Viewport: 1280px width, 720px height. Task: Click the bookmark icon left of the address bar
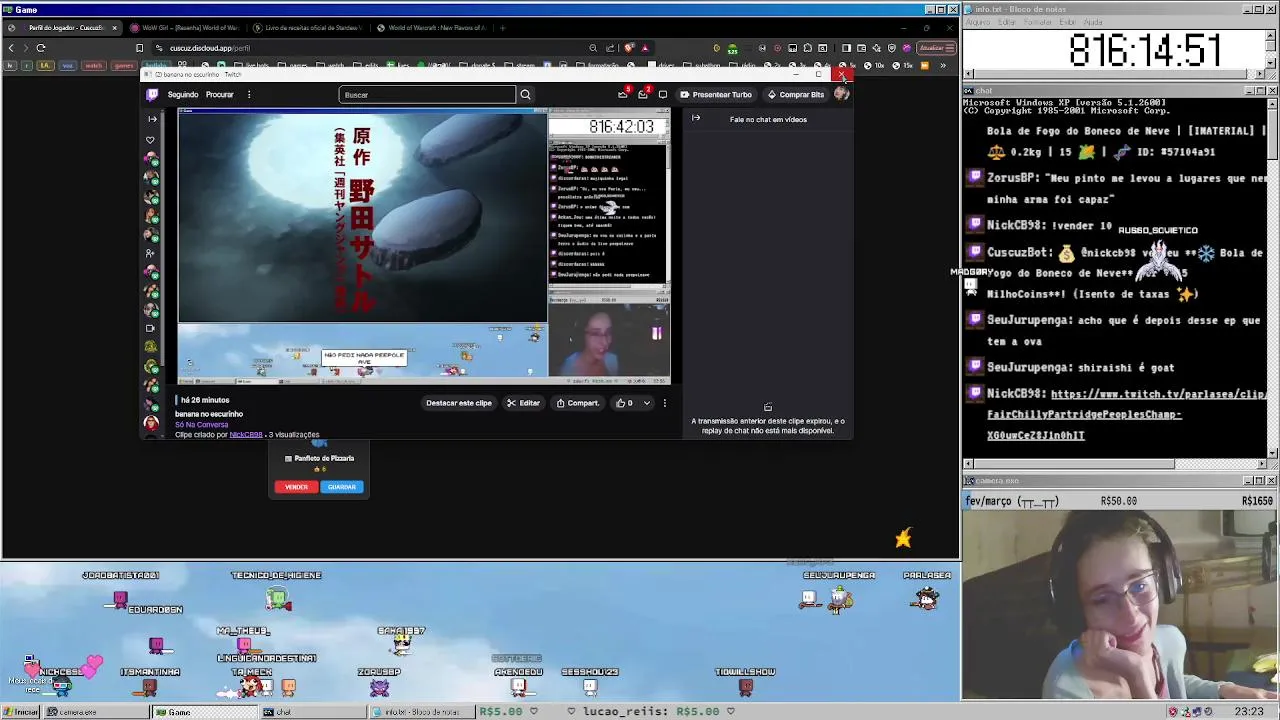pos(139,48)
